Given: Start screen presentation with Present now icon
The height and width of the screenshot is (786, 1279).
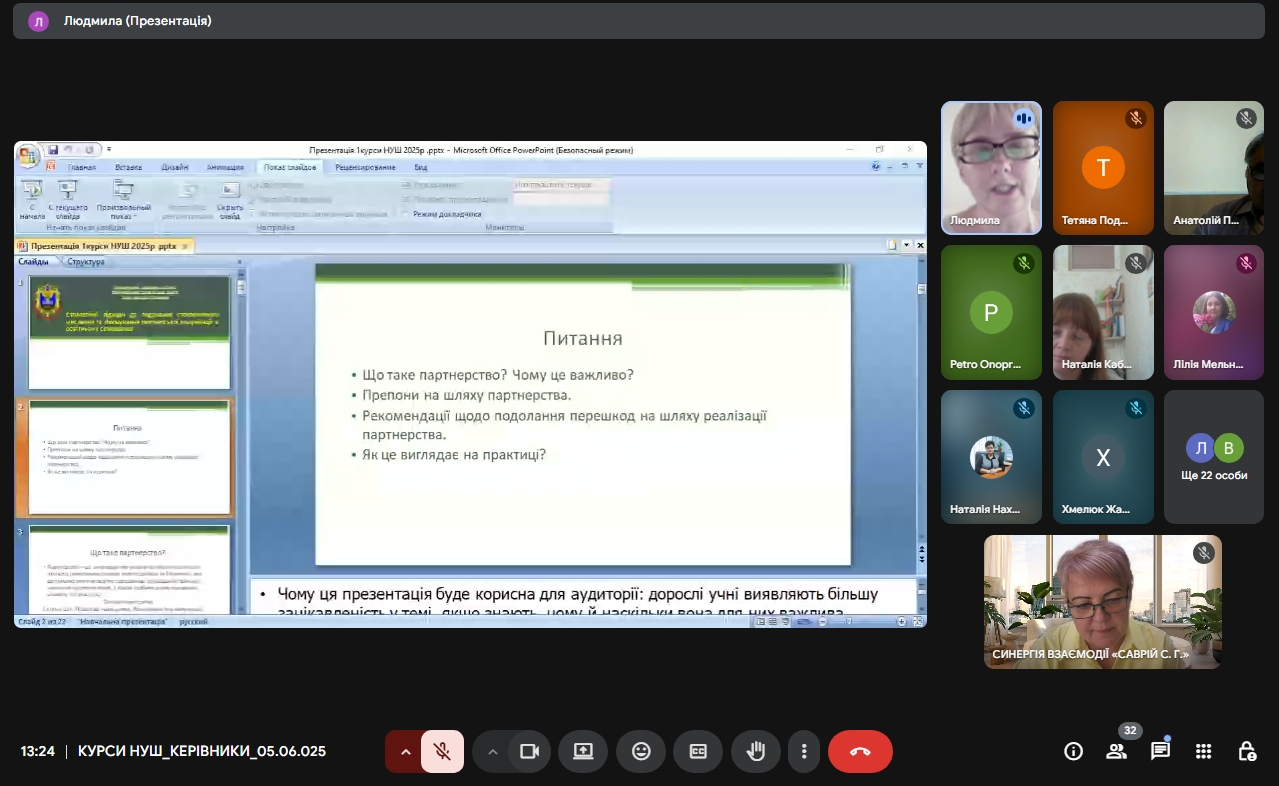Looking at the screenshot, I should point(583,751).
